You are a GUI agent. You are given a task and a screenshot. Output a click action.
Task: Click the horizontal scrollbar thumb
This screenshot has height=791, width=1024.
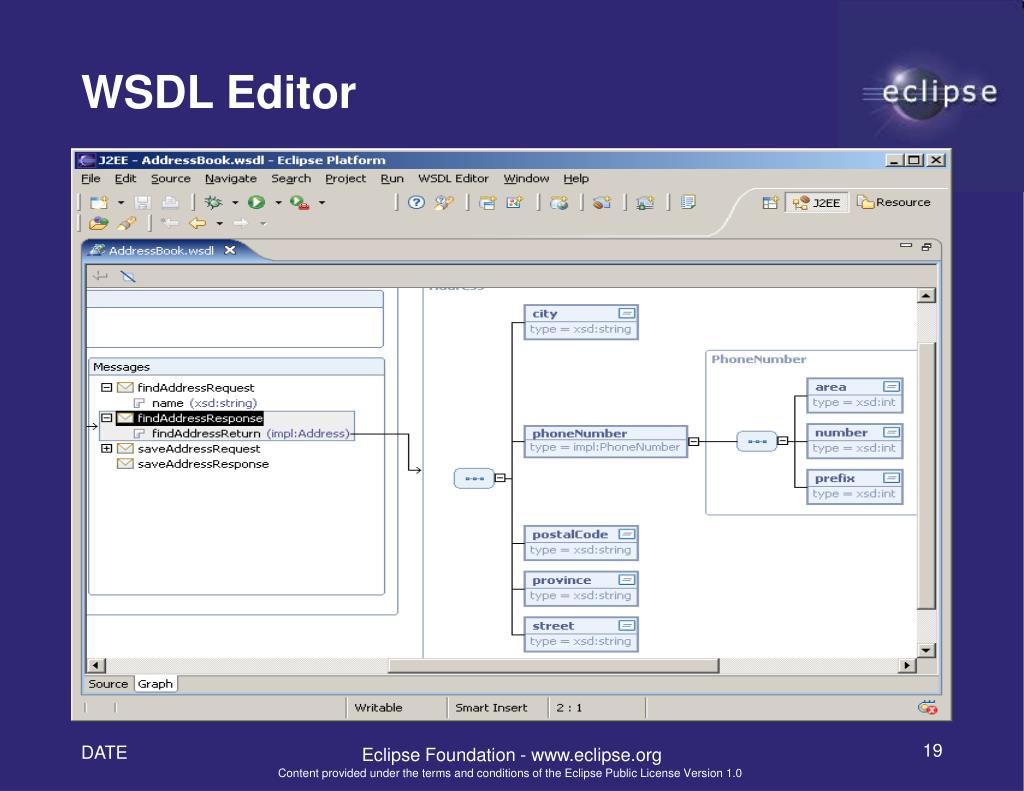(553, 666)
